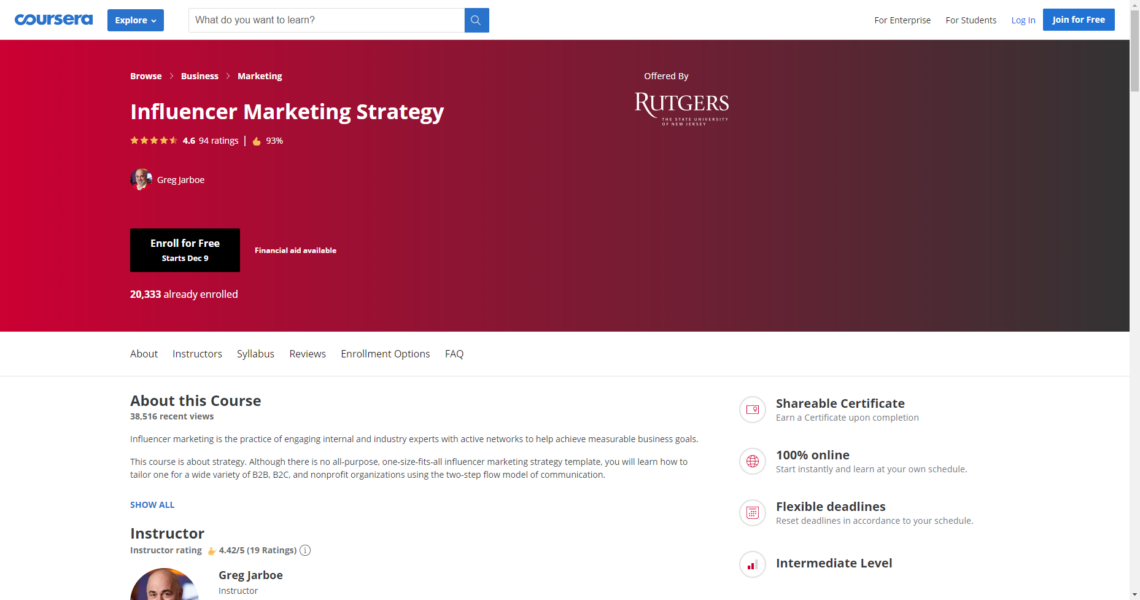Screen dimensions: 1140x600
Task: Click the star rating next to 4.6
Action: coord(154,140)
